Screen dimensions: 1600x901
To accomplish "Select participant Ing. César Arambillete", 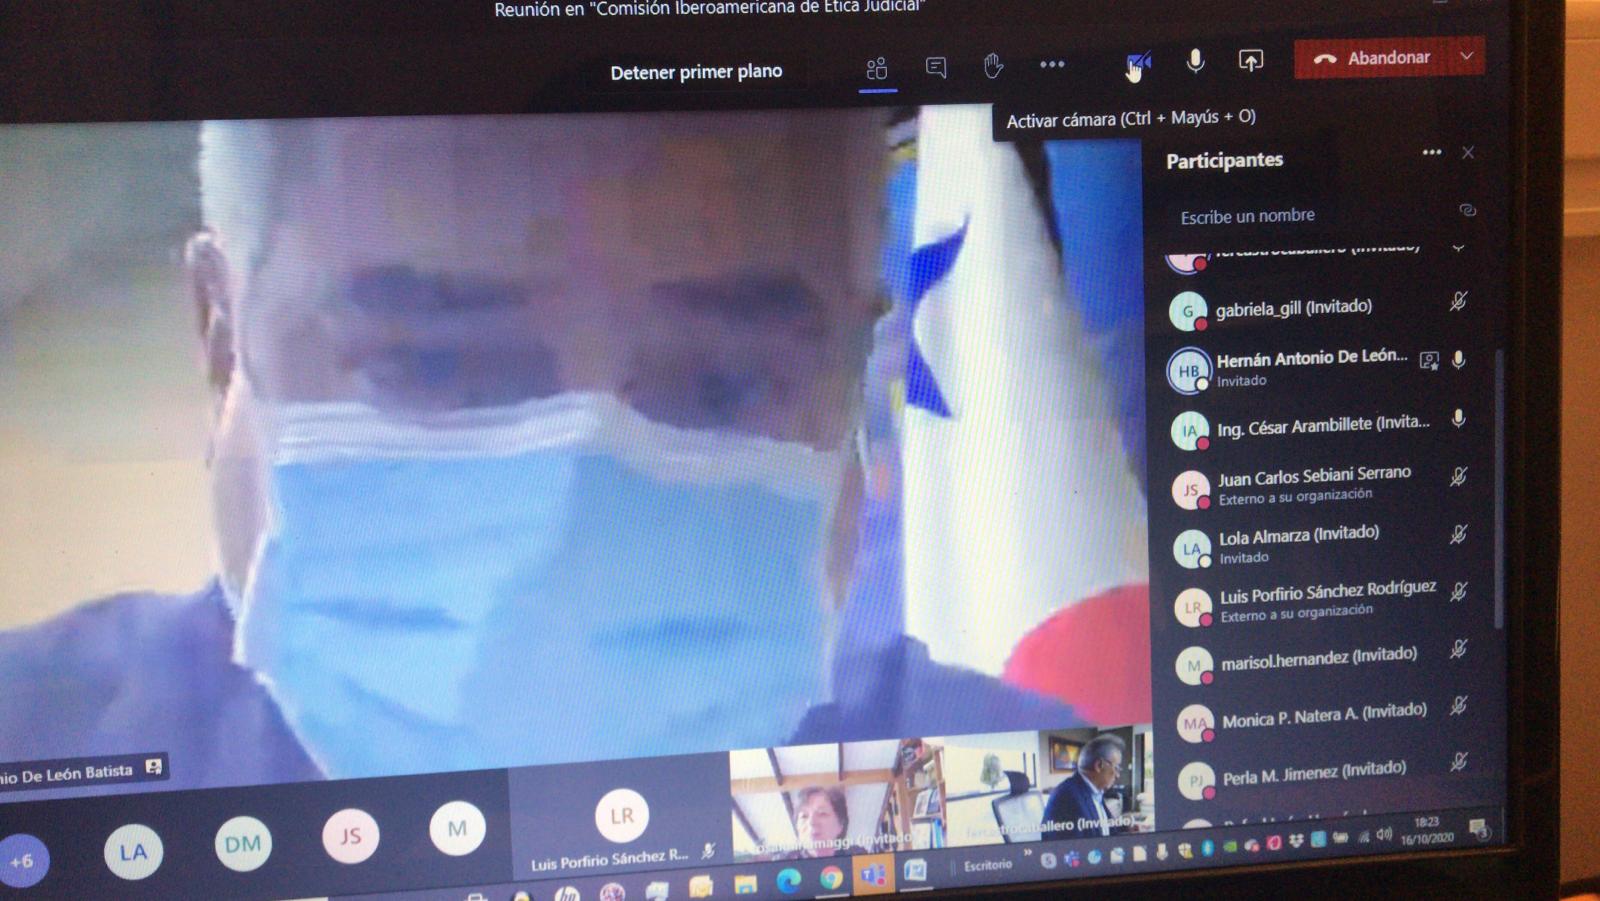I will pos(1320,427).
